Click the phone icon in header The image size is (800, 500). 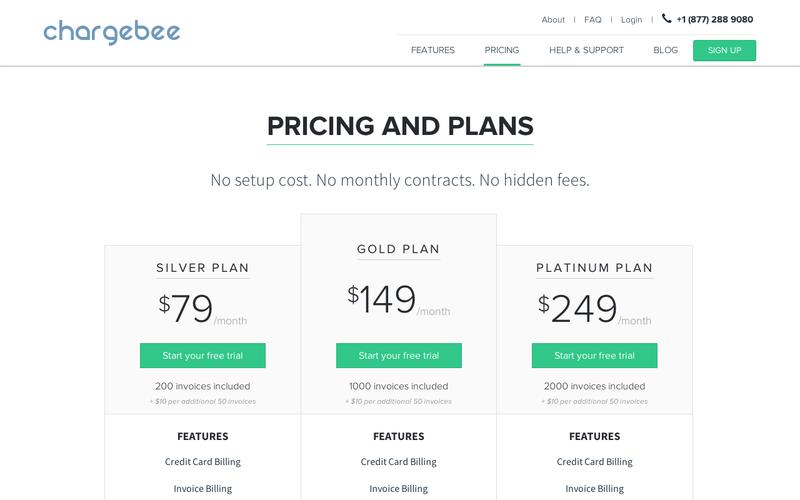click(667, 18)
